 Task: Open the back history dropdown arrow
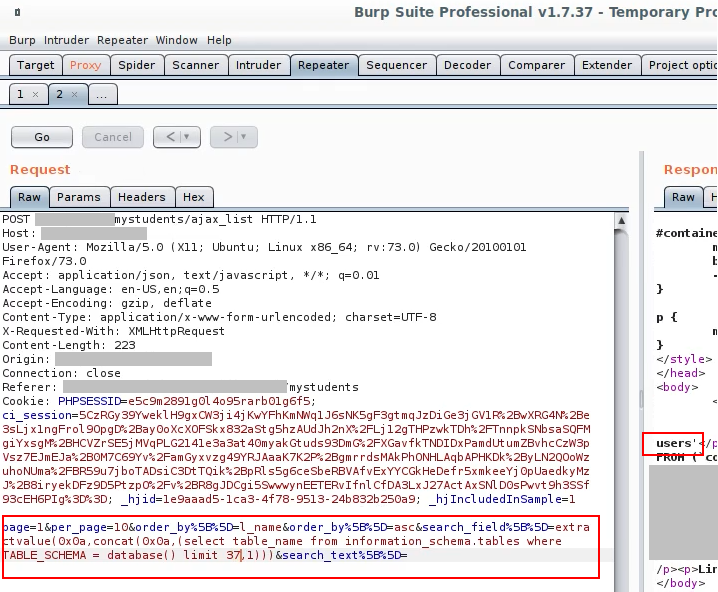[x=187, y=136]
